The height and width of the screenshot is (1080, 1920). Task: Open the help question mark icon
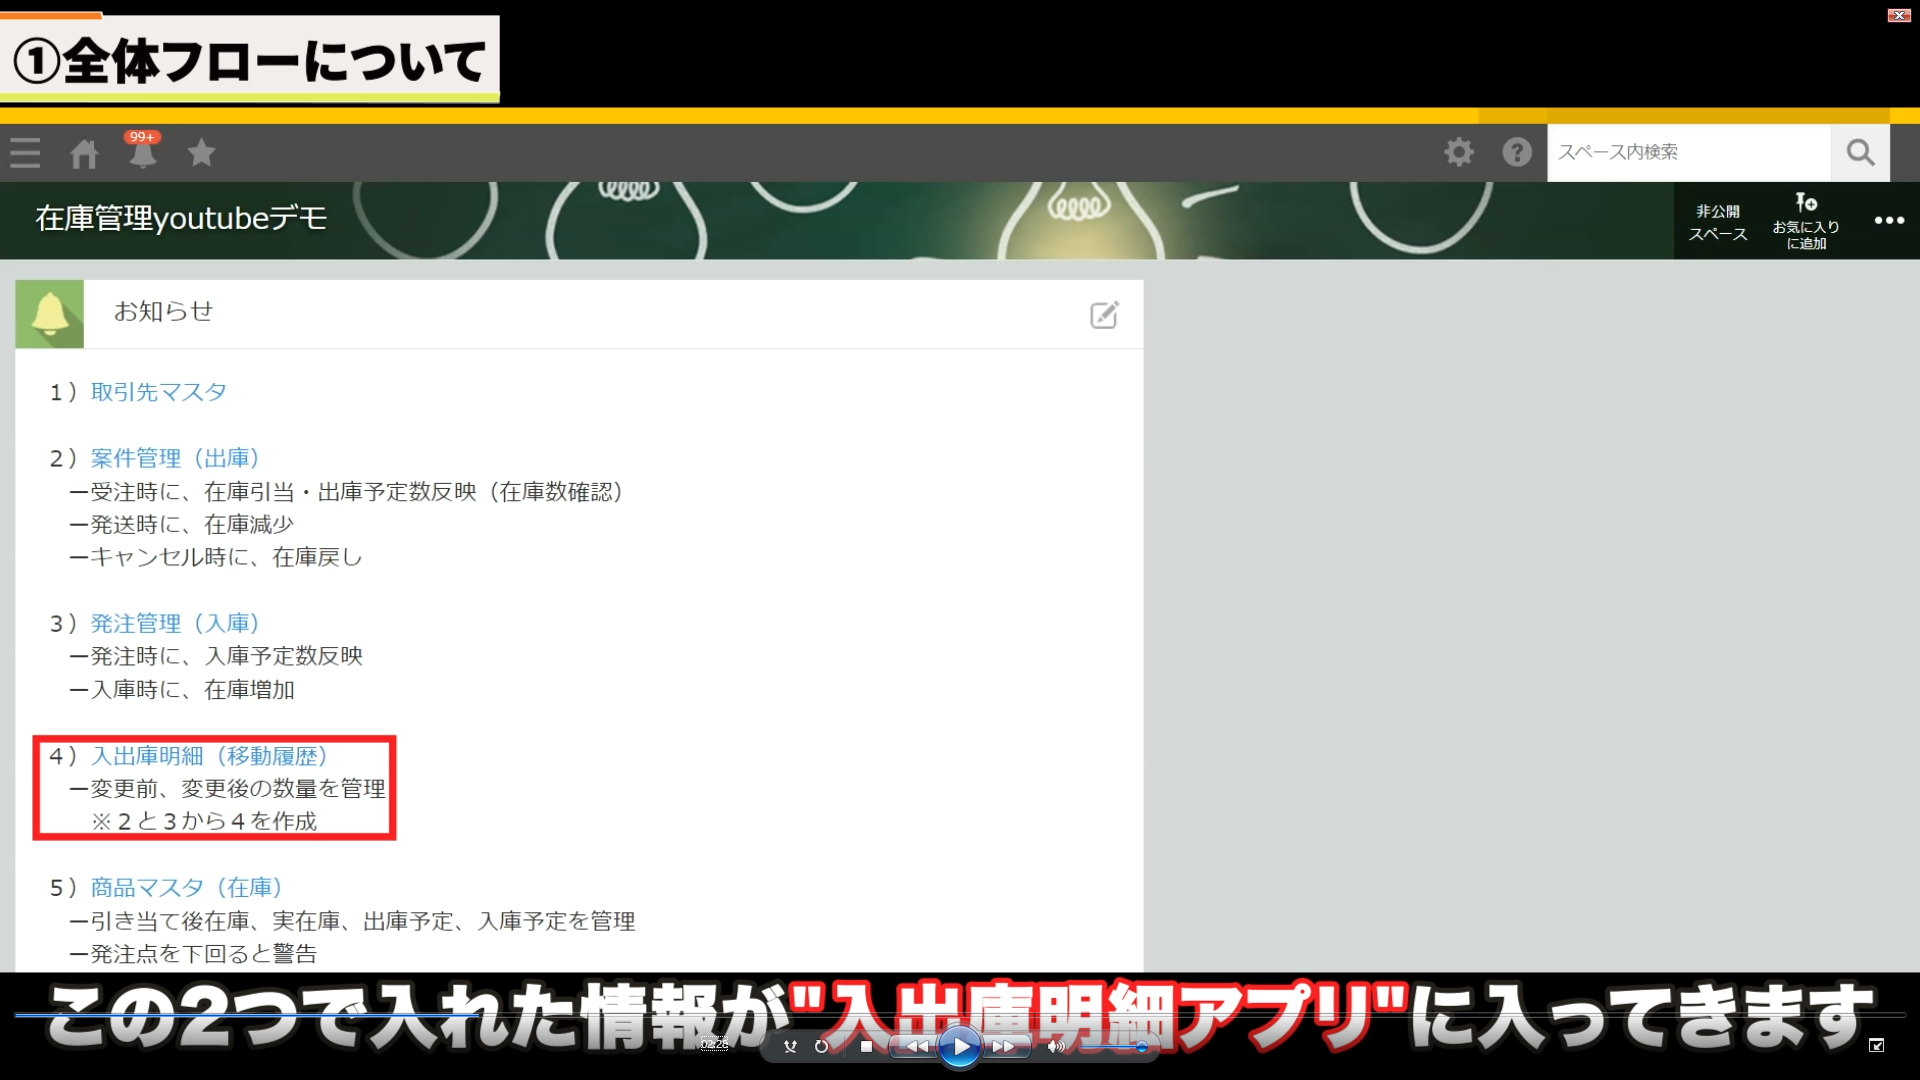1517,152
